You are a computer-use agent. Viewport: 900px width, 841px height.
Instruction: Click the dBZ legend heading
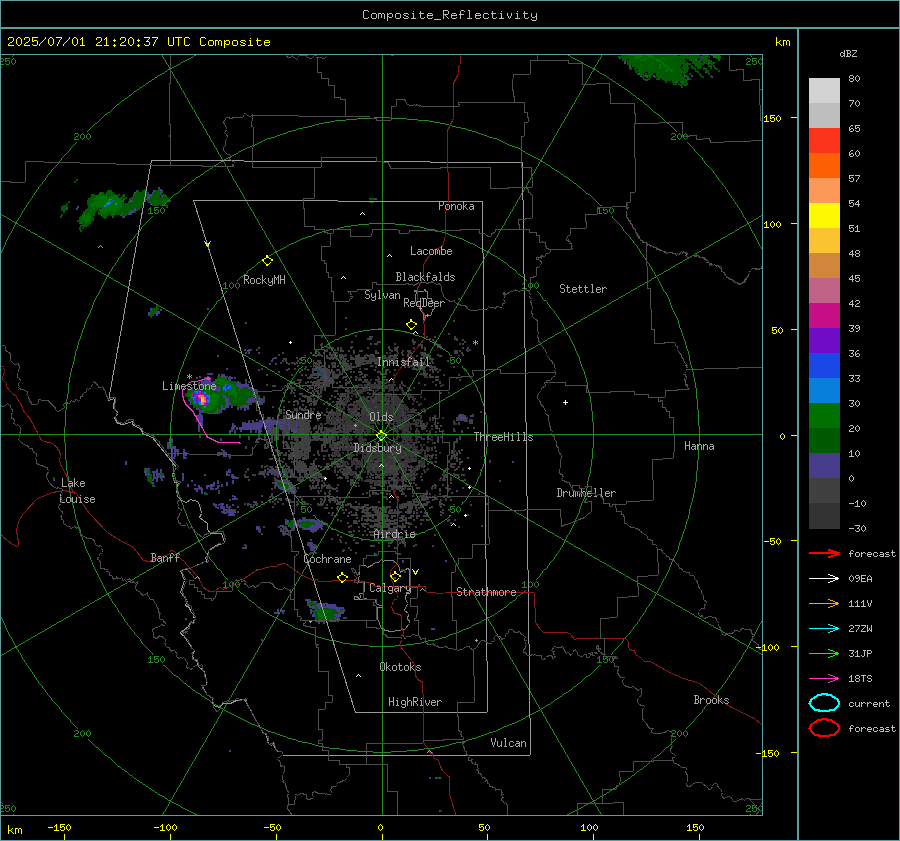pyautogui.click(x=848, y=53)
